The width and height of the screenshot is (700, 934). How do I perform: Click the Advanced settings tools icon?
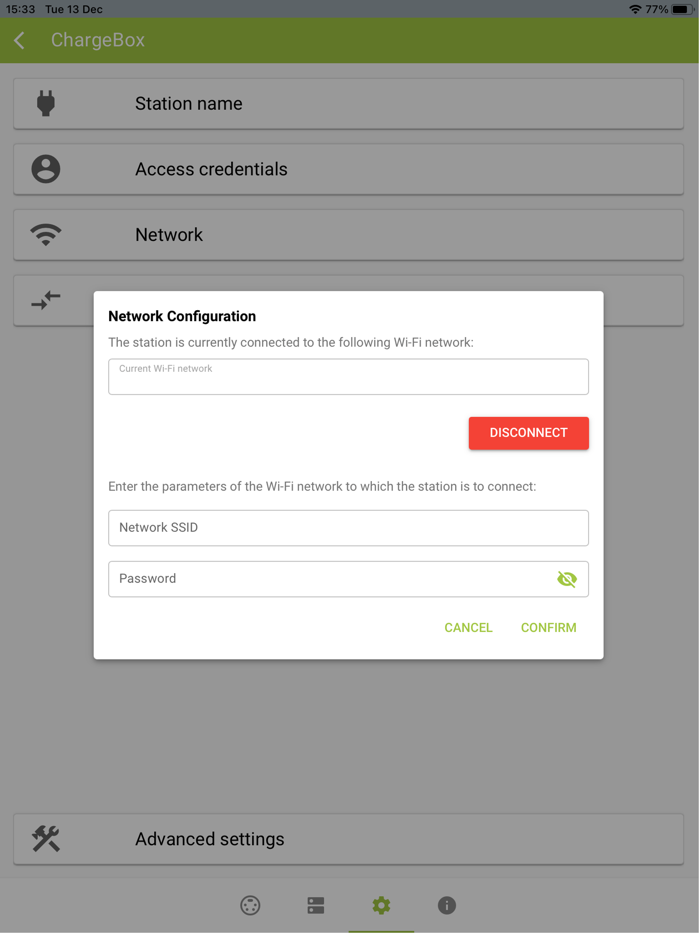46,839
